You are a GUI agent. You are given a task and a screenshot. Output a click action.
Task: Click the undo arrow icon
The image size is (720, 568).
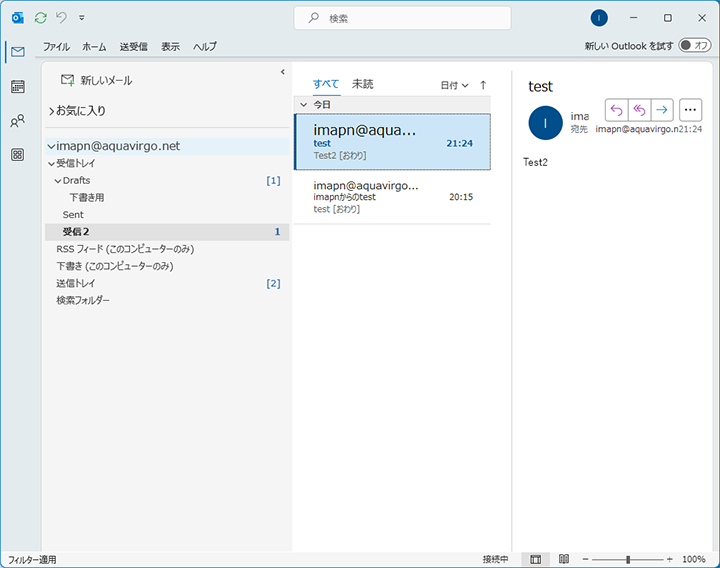tap(61, 18)
